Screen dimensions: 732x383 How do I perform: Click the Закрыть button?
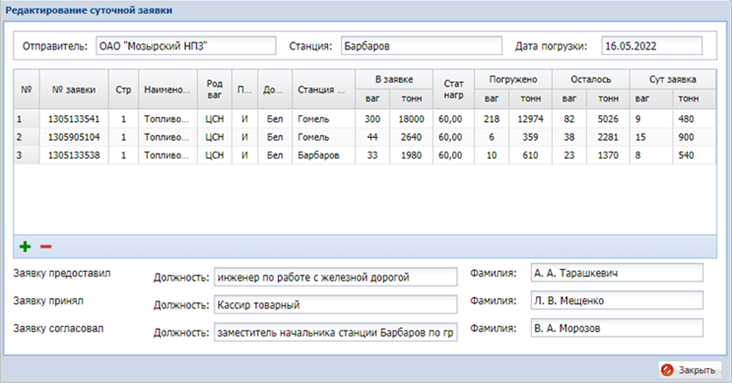click(x=690, y=370)
